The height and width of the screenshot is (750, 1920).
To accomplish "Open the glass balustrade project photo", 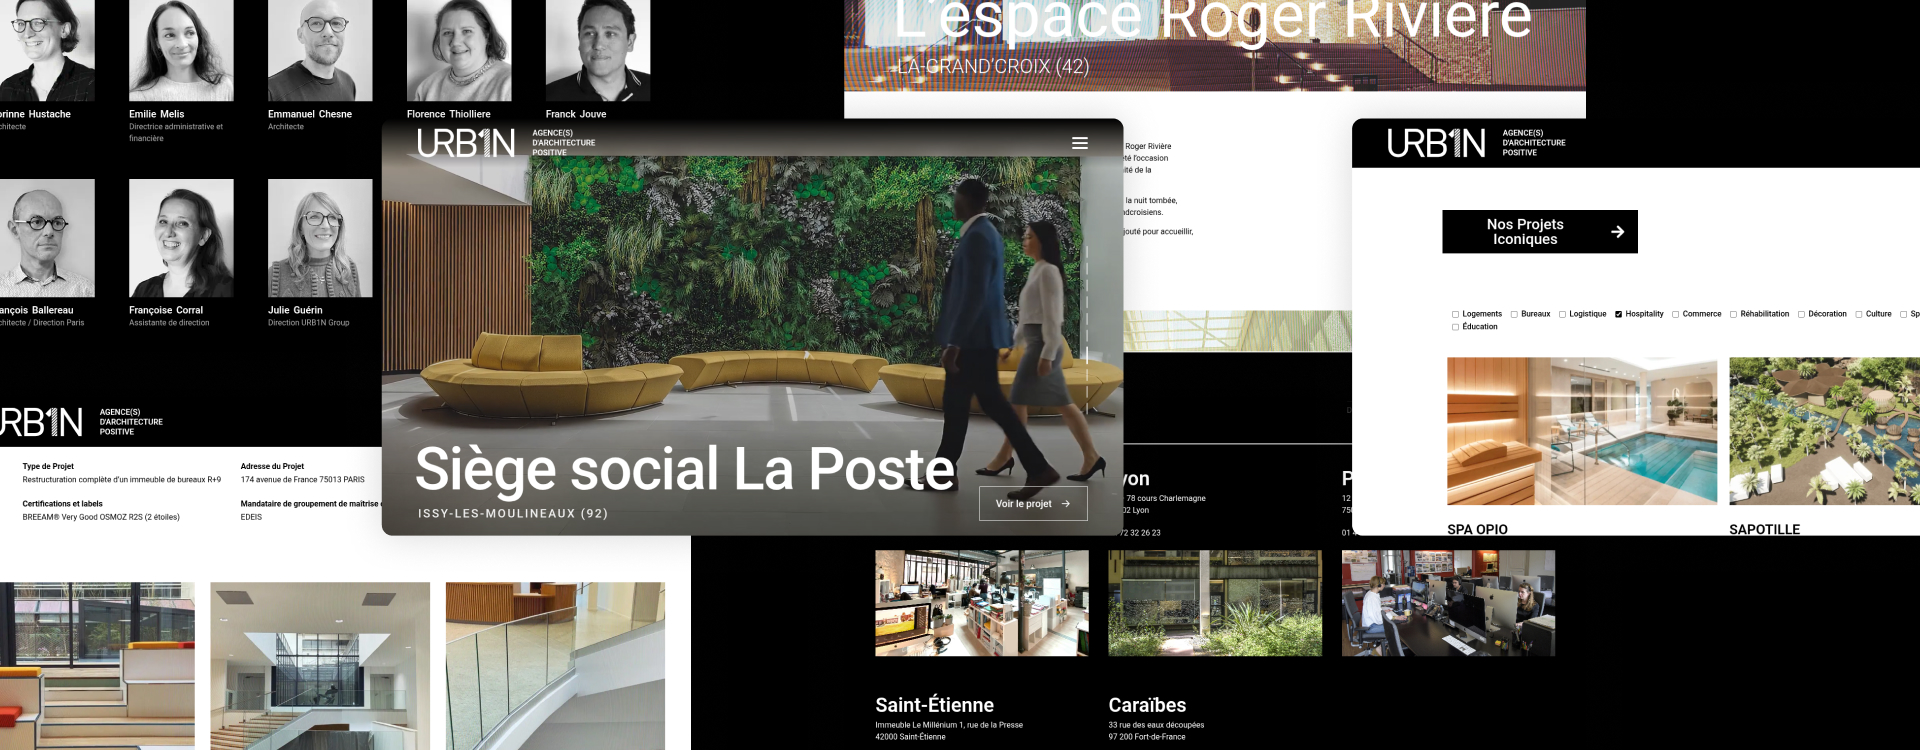I will [x=555, y=666].
